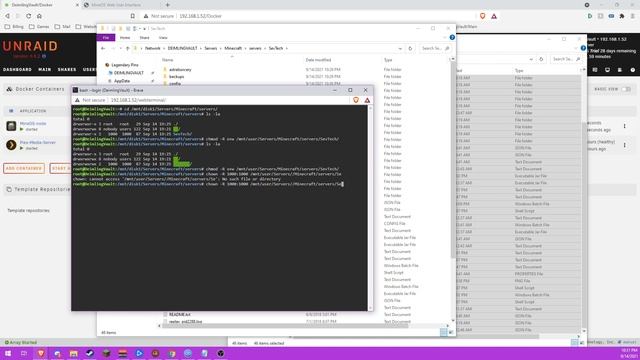This screenshot has height=360, width=640.
Task: Open the Unraid Dashboard menu
Action: (x=17, y=69)
